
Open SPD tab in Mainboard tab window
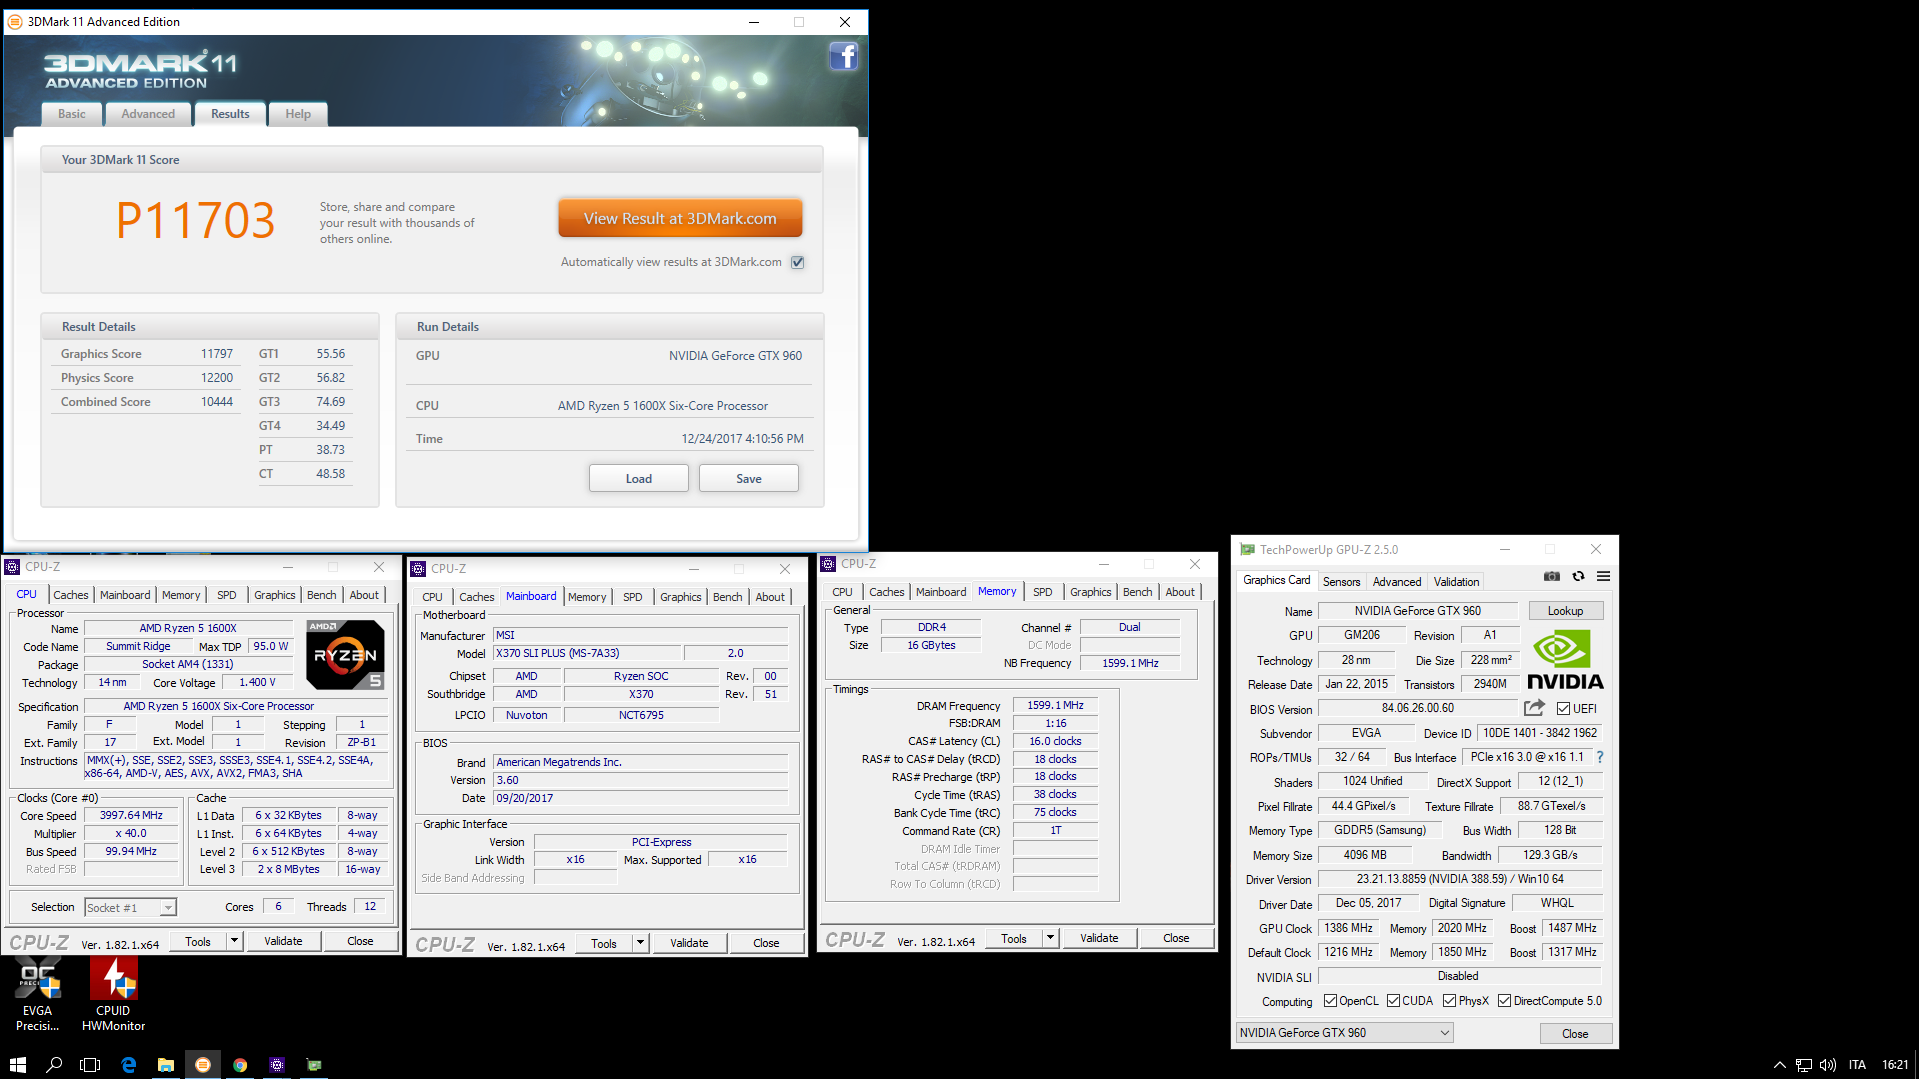point(633,597)
